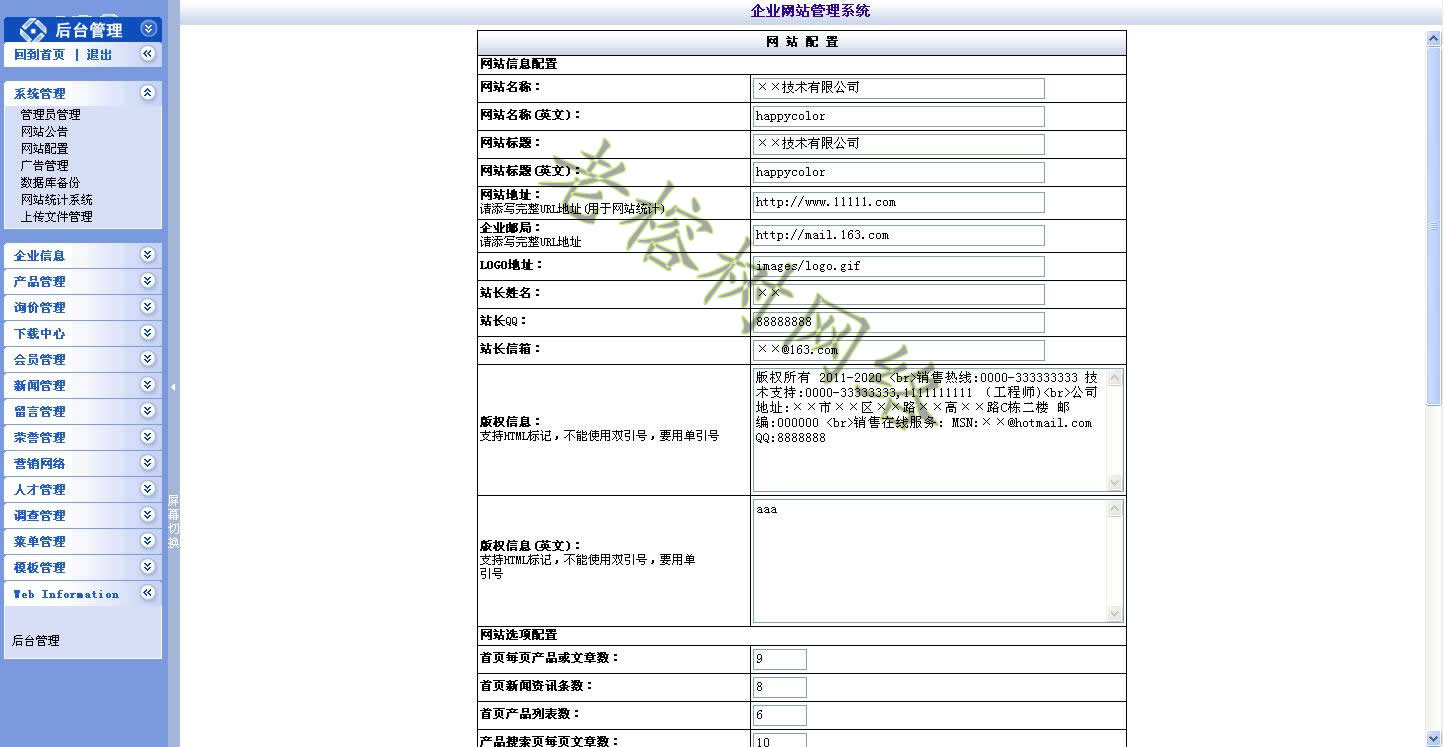This screenshot has height=747, width=1444.
Task: Edit the 企业邮局 URL field
Action: pyautogui.click(x=898, y=235)
